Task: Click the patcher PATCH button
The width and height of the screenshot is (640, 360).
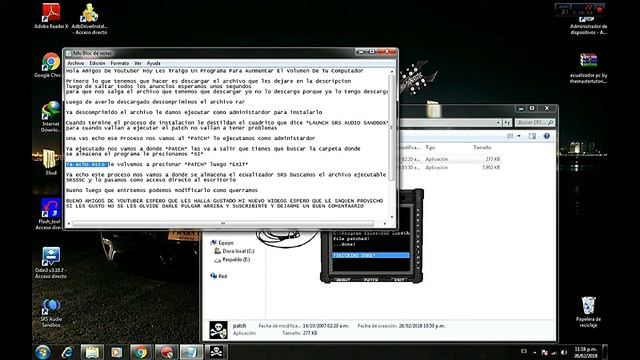Action: pyautogui.click(x=371, y=280)
